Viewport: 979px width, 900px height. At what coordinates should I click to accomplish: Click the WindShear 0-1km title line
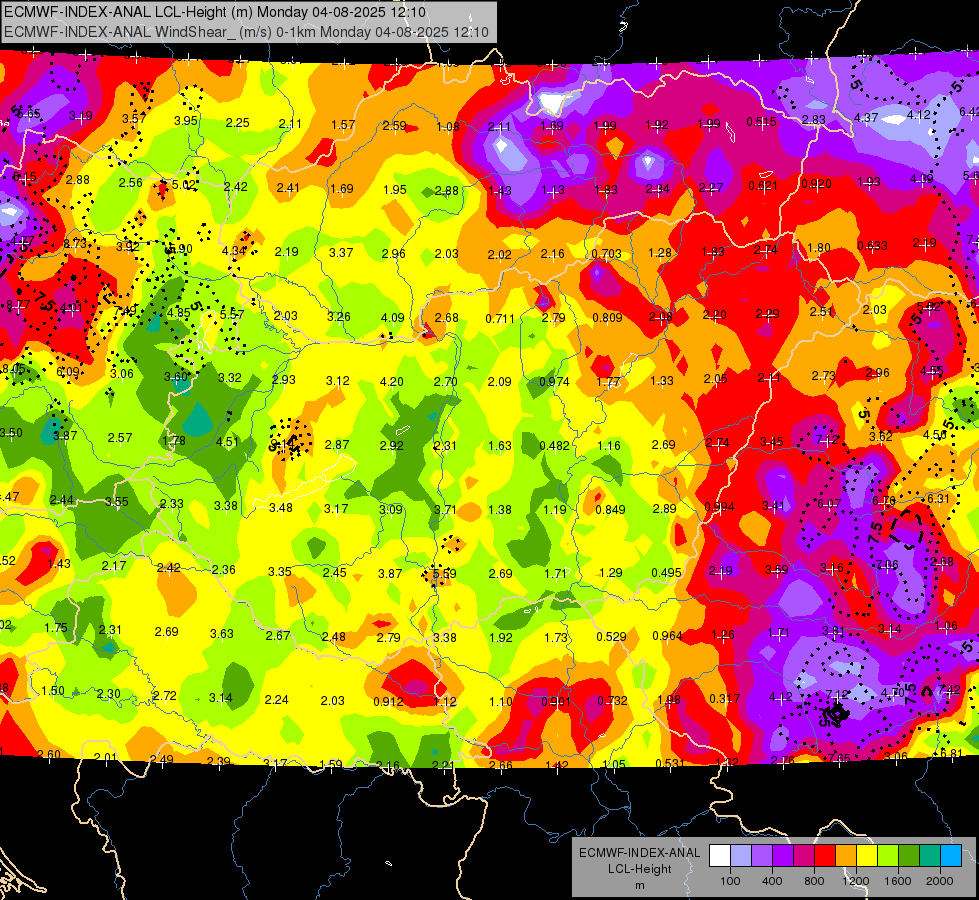point(246,32)
